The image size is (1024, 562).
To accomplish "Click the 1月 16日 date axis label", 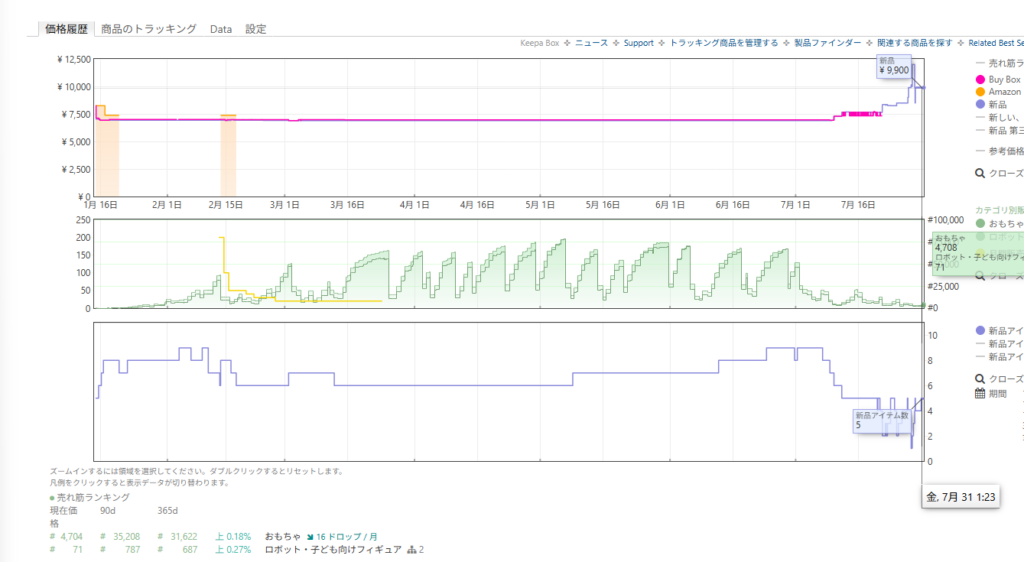I will point(101,205).
